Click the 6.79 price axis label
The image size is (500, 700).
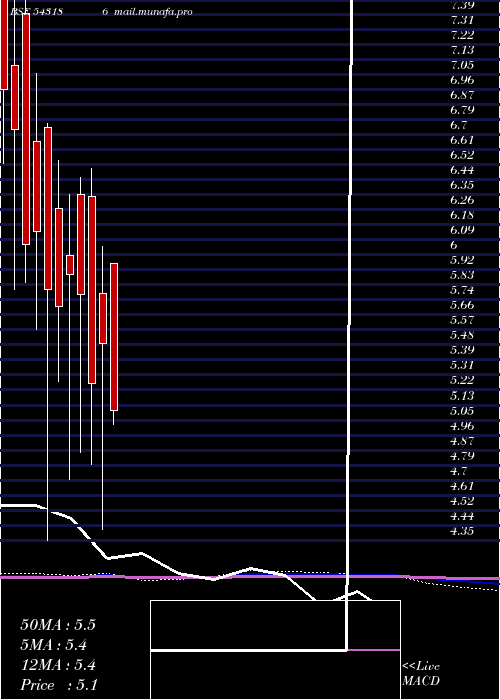click(x=462, y=110)
